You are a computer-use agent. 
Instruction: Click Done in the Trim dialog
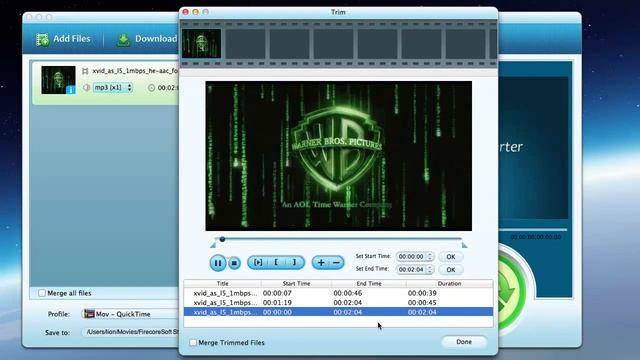pyautogui.click(x=464, y=342)
